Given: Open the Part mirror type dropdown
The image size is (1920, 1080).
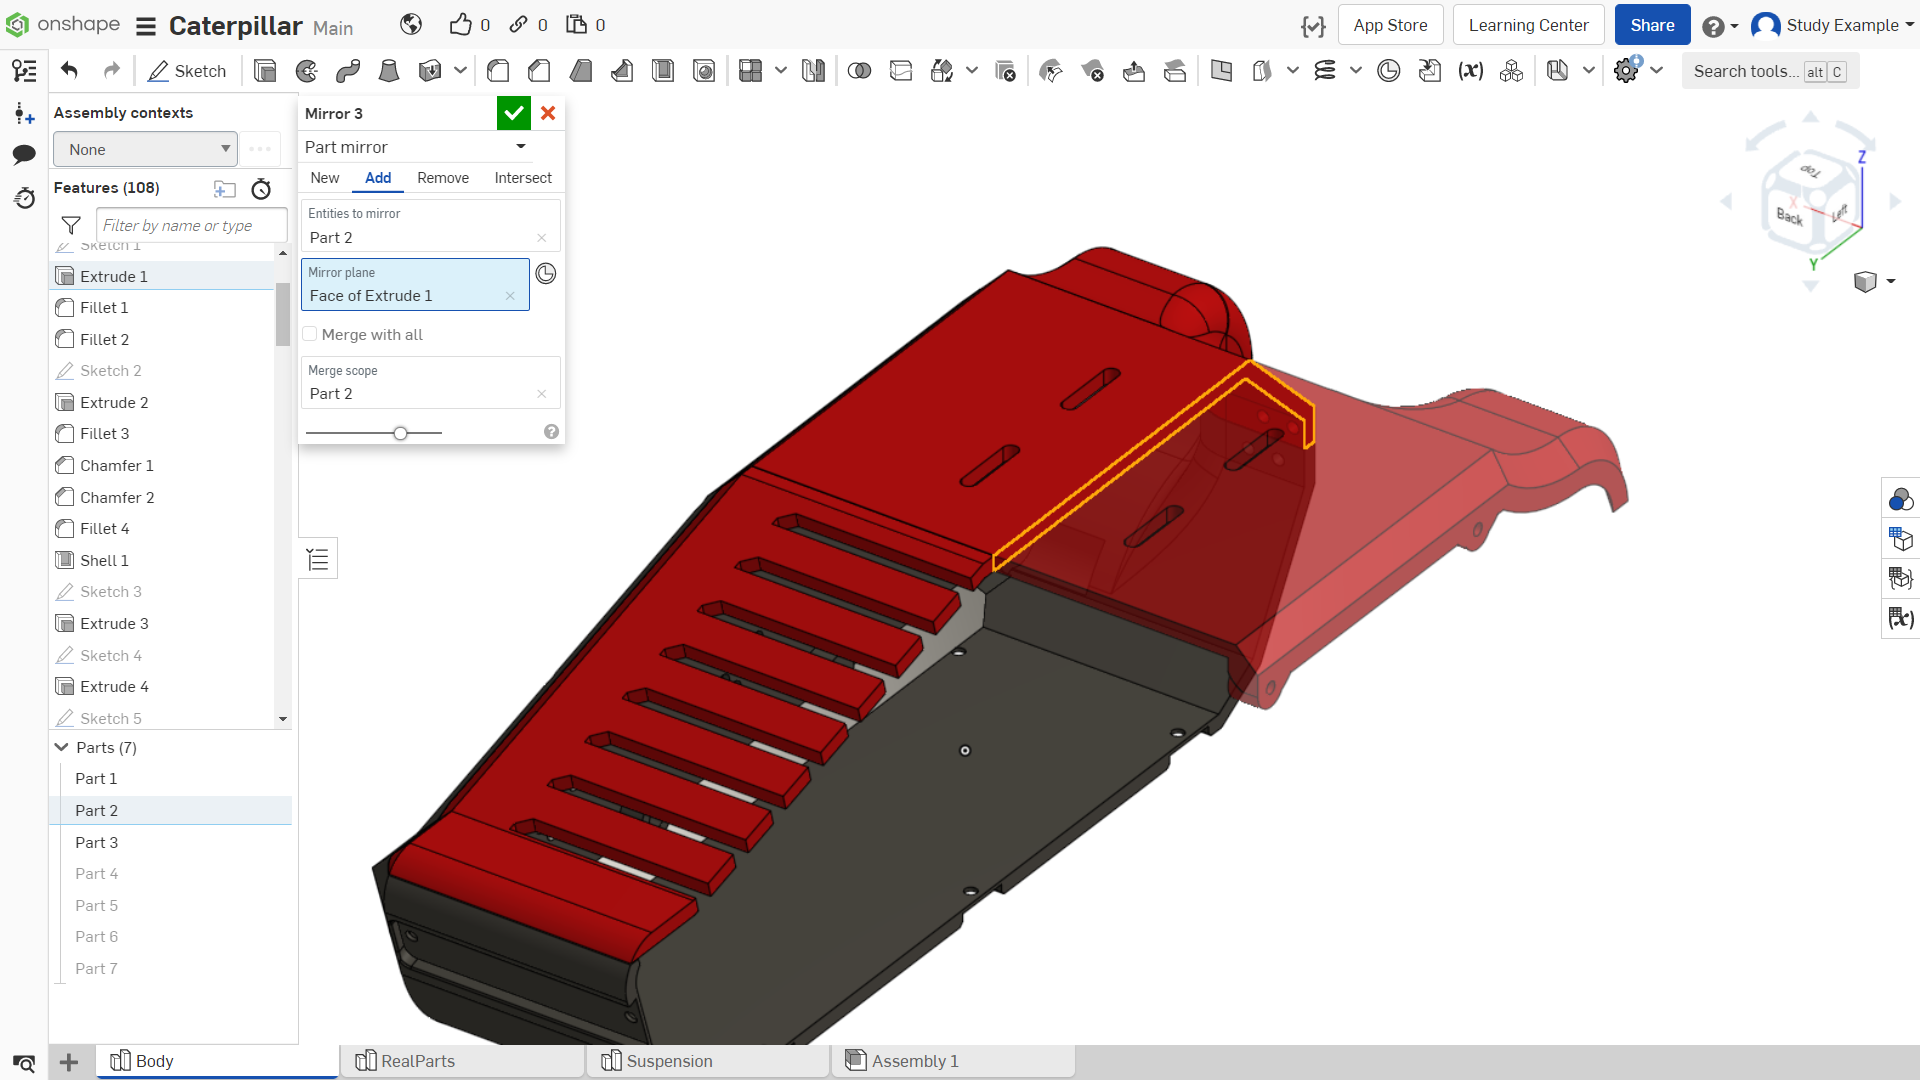Looking at the screenshot, I should pyautogui.click(x=416, y=147).
